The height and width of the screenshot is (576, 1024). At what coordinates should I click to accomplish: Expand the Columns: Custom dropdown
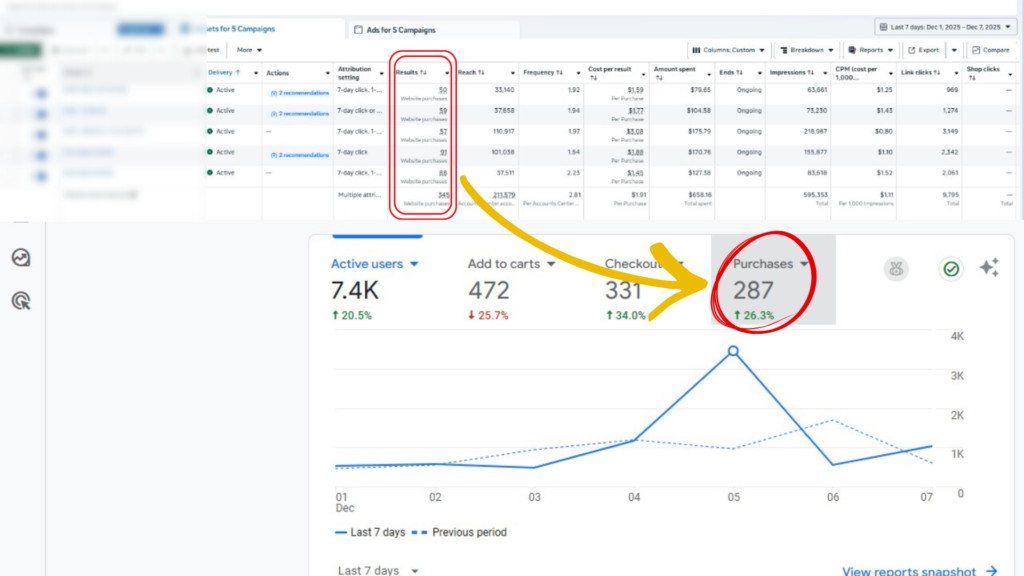point(727,50)
